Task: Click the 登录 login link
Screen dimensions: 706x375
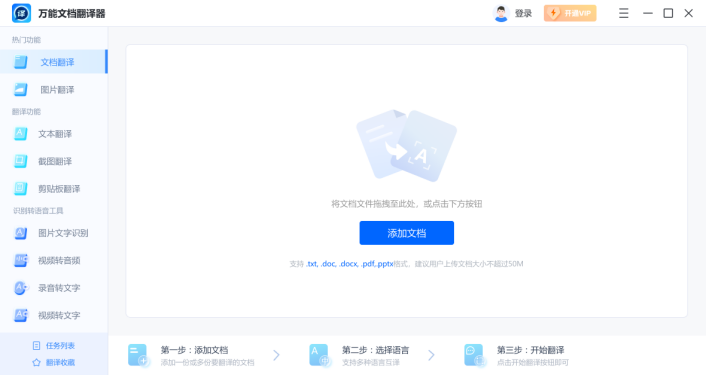Action: (x=523, y=14)
